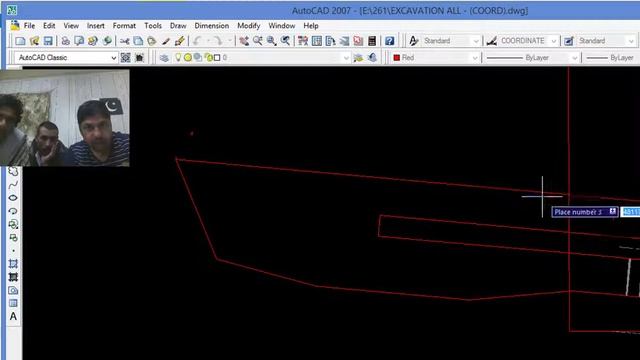The width and height of the screenshot is (640, 360).
Task: Click the Help question mark icon
Action: 390,41
